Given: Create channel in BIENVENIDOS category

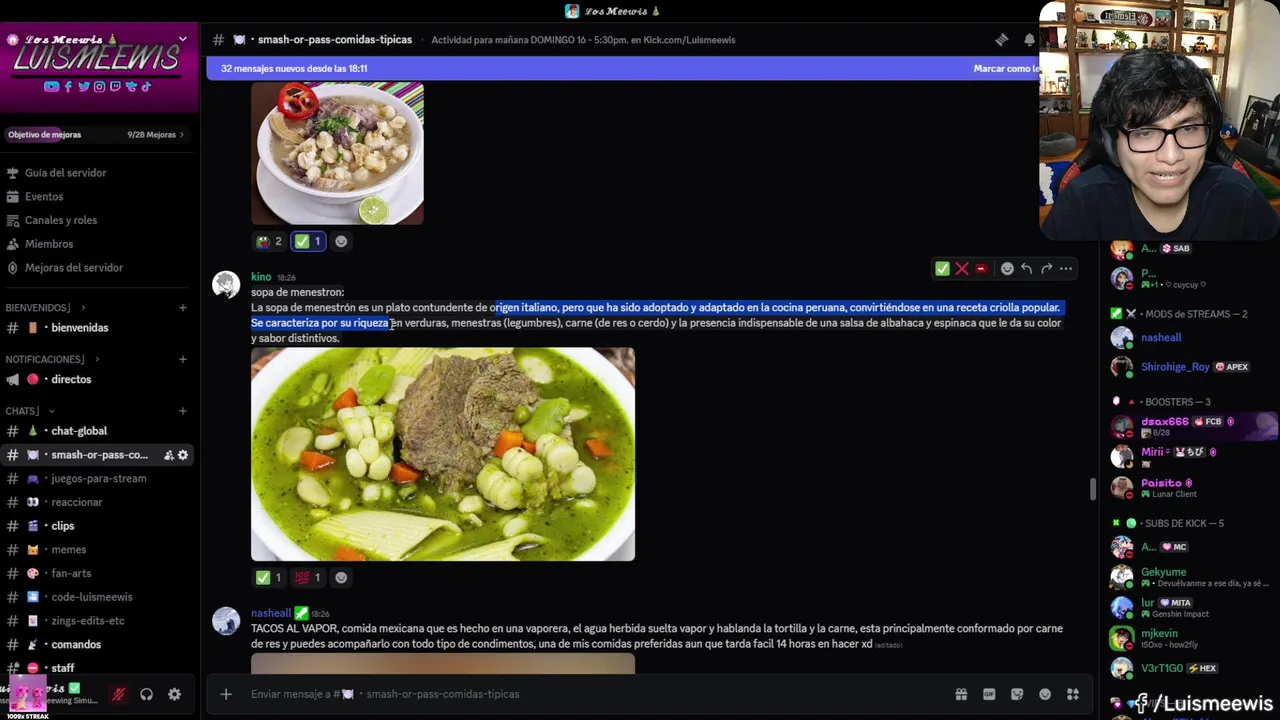Looking at the screenshot, I should (x=183, y=308).
